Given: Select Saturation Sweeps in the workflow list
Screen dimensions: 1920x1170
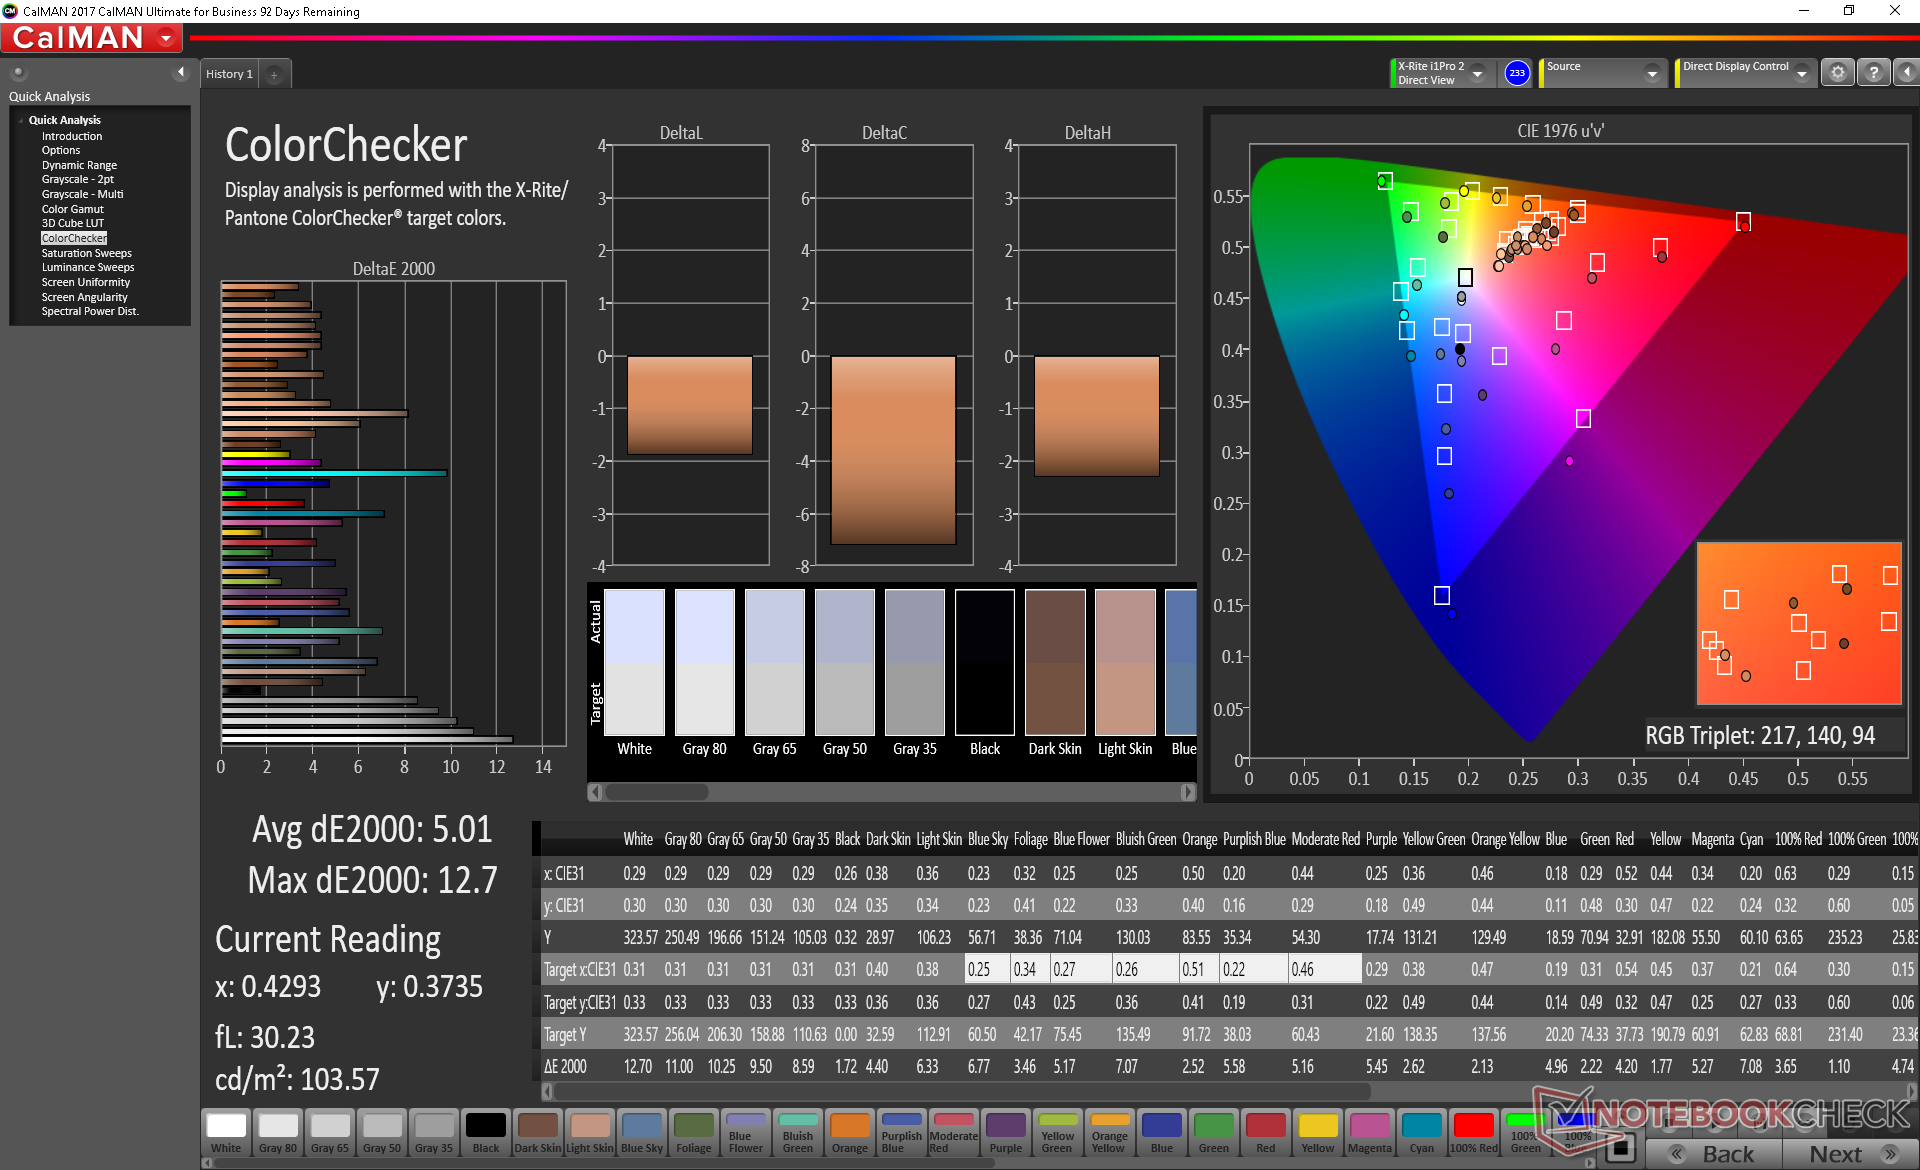Looking at the screenshot, I should (86, 253).
